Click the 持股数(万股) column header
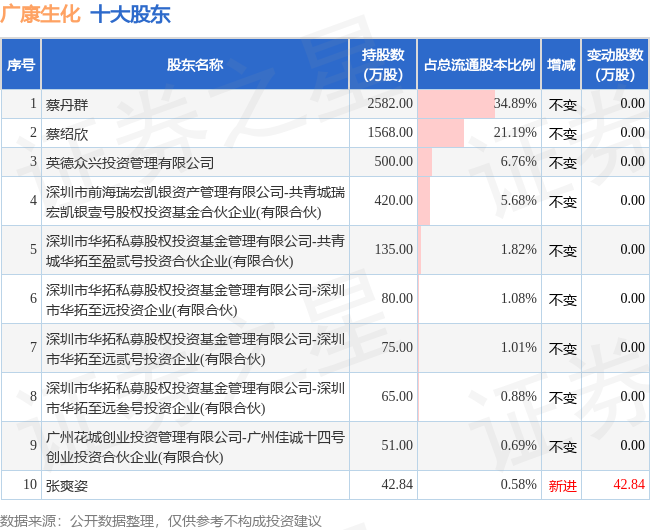 point(383,65)
